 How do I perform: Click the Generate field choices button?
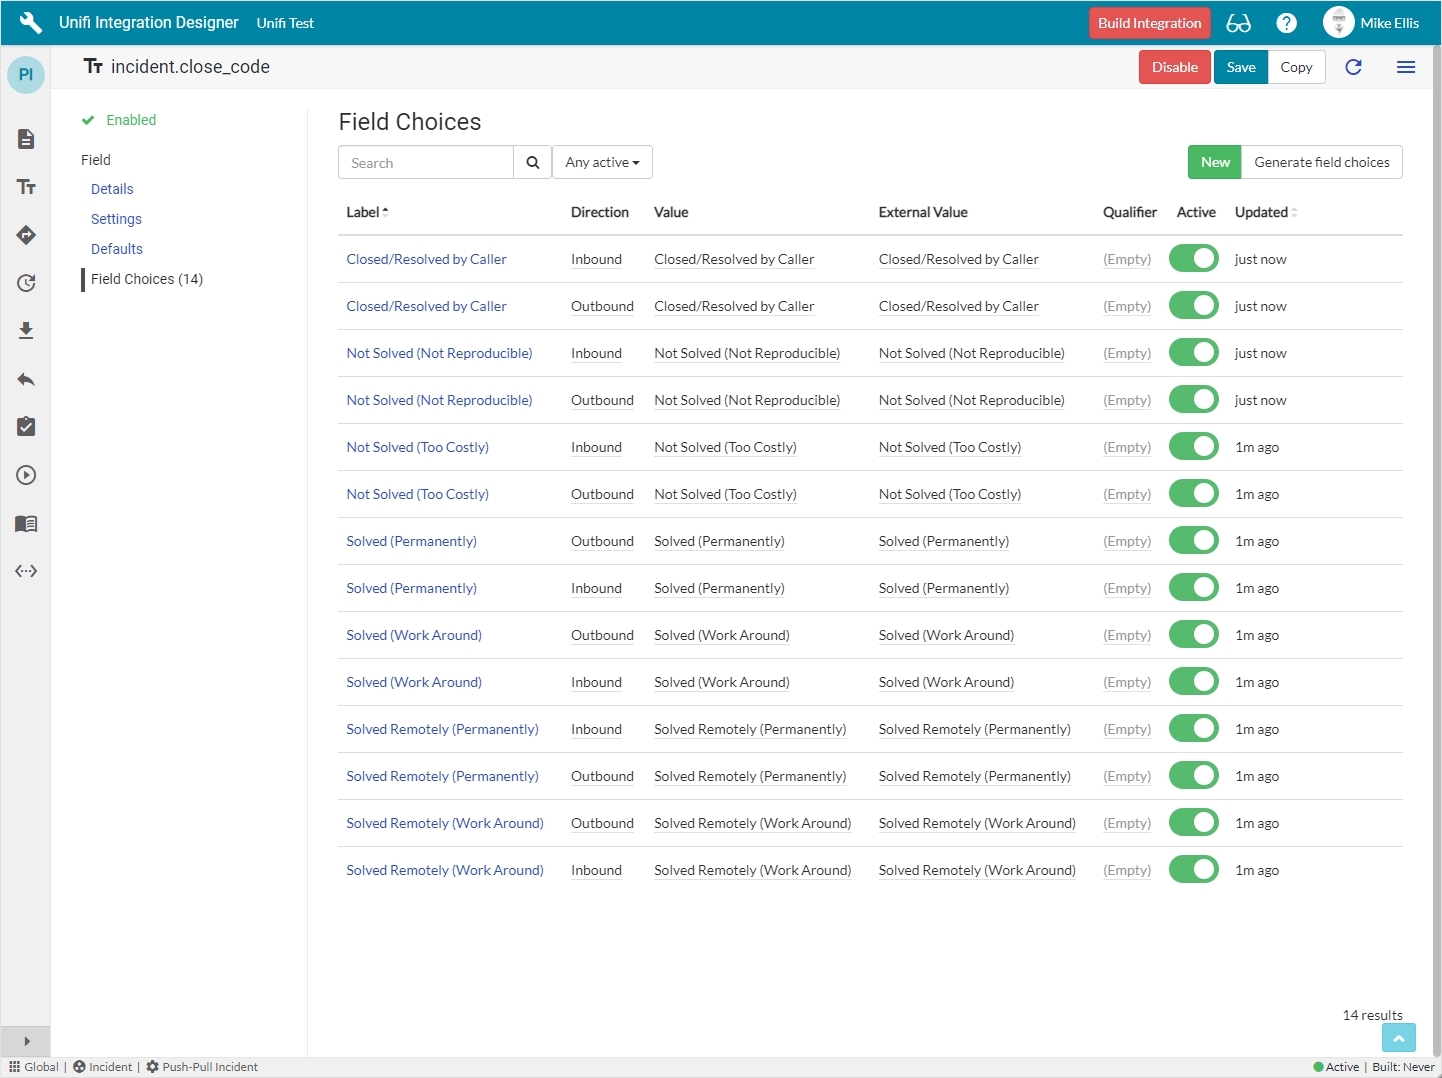coord(1321,162)
